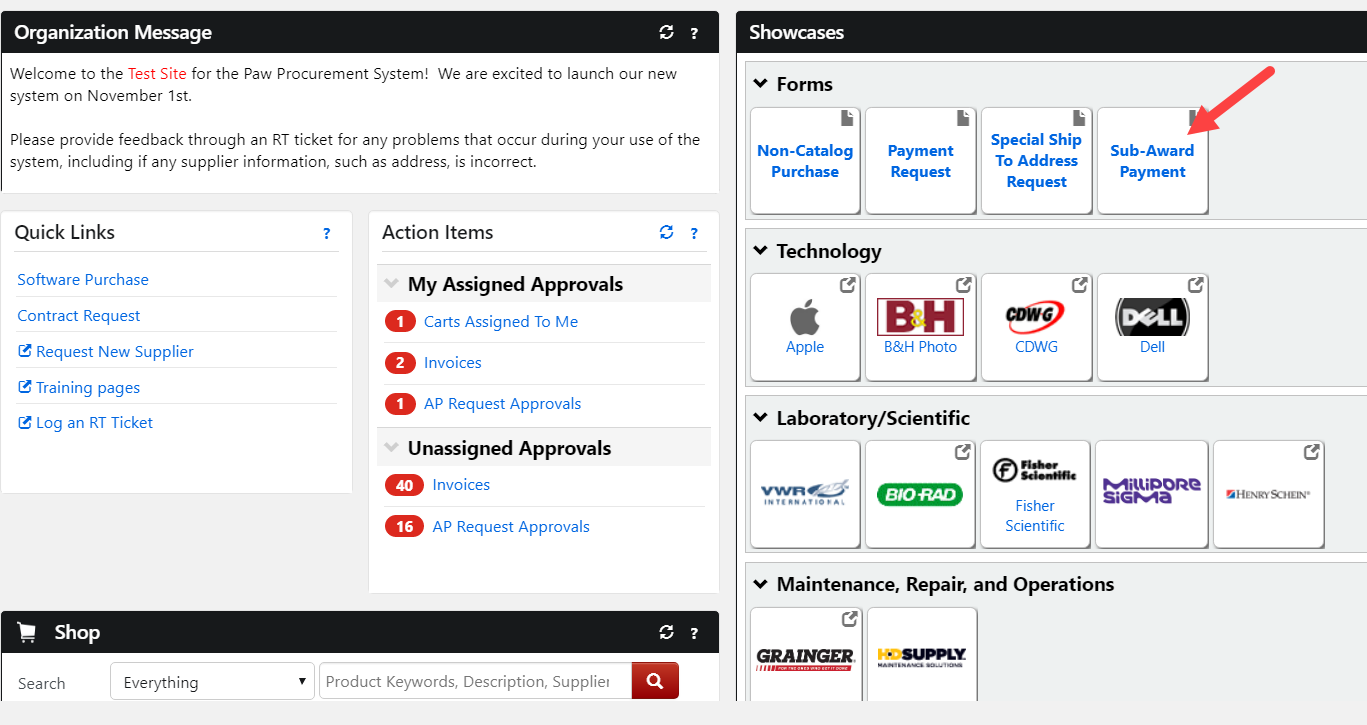Viewport: 1367px width, 725px height.
Task: Click the red Test Site link
Action: click(x=157, y=74)
